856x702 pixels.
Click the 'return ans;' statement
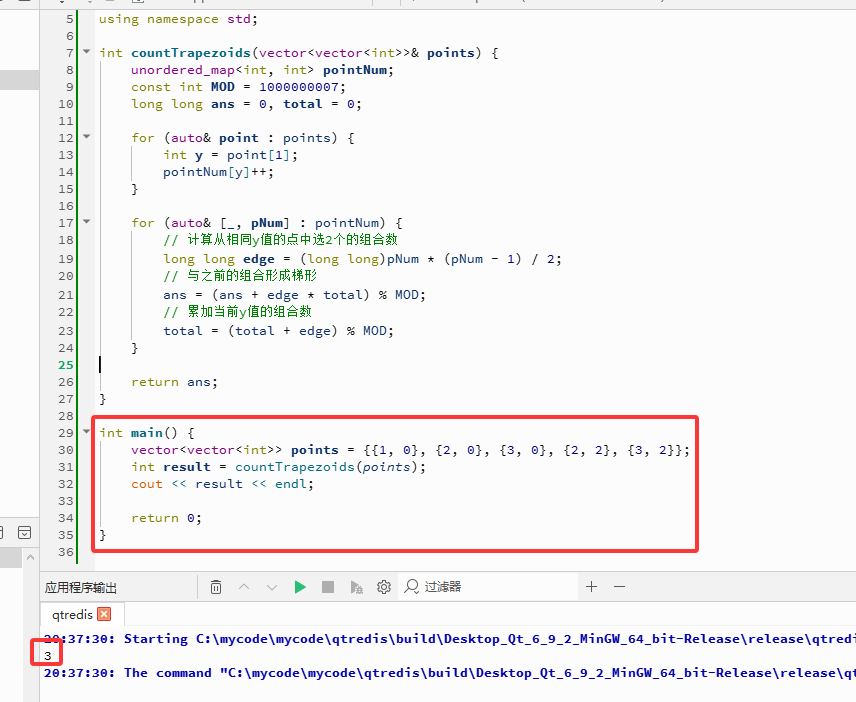coord(174,382)
